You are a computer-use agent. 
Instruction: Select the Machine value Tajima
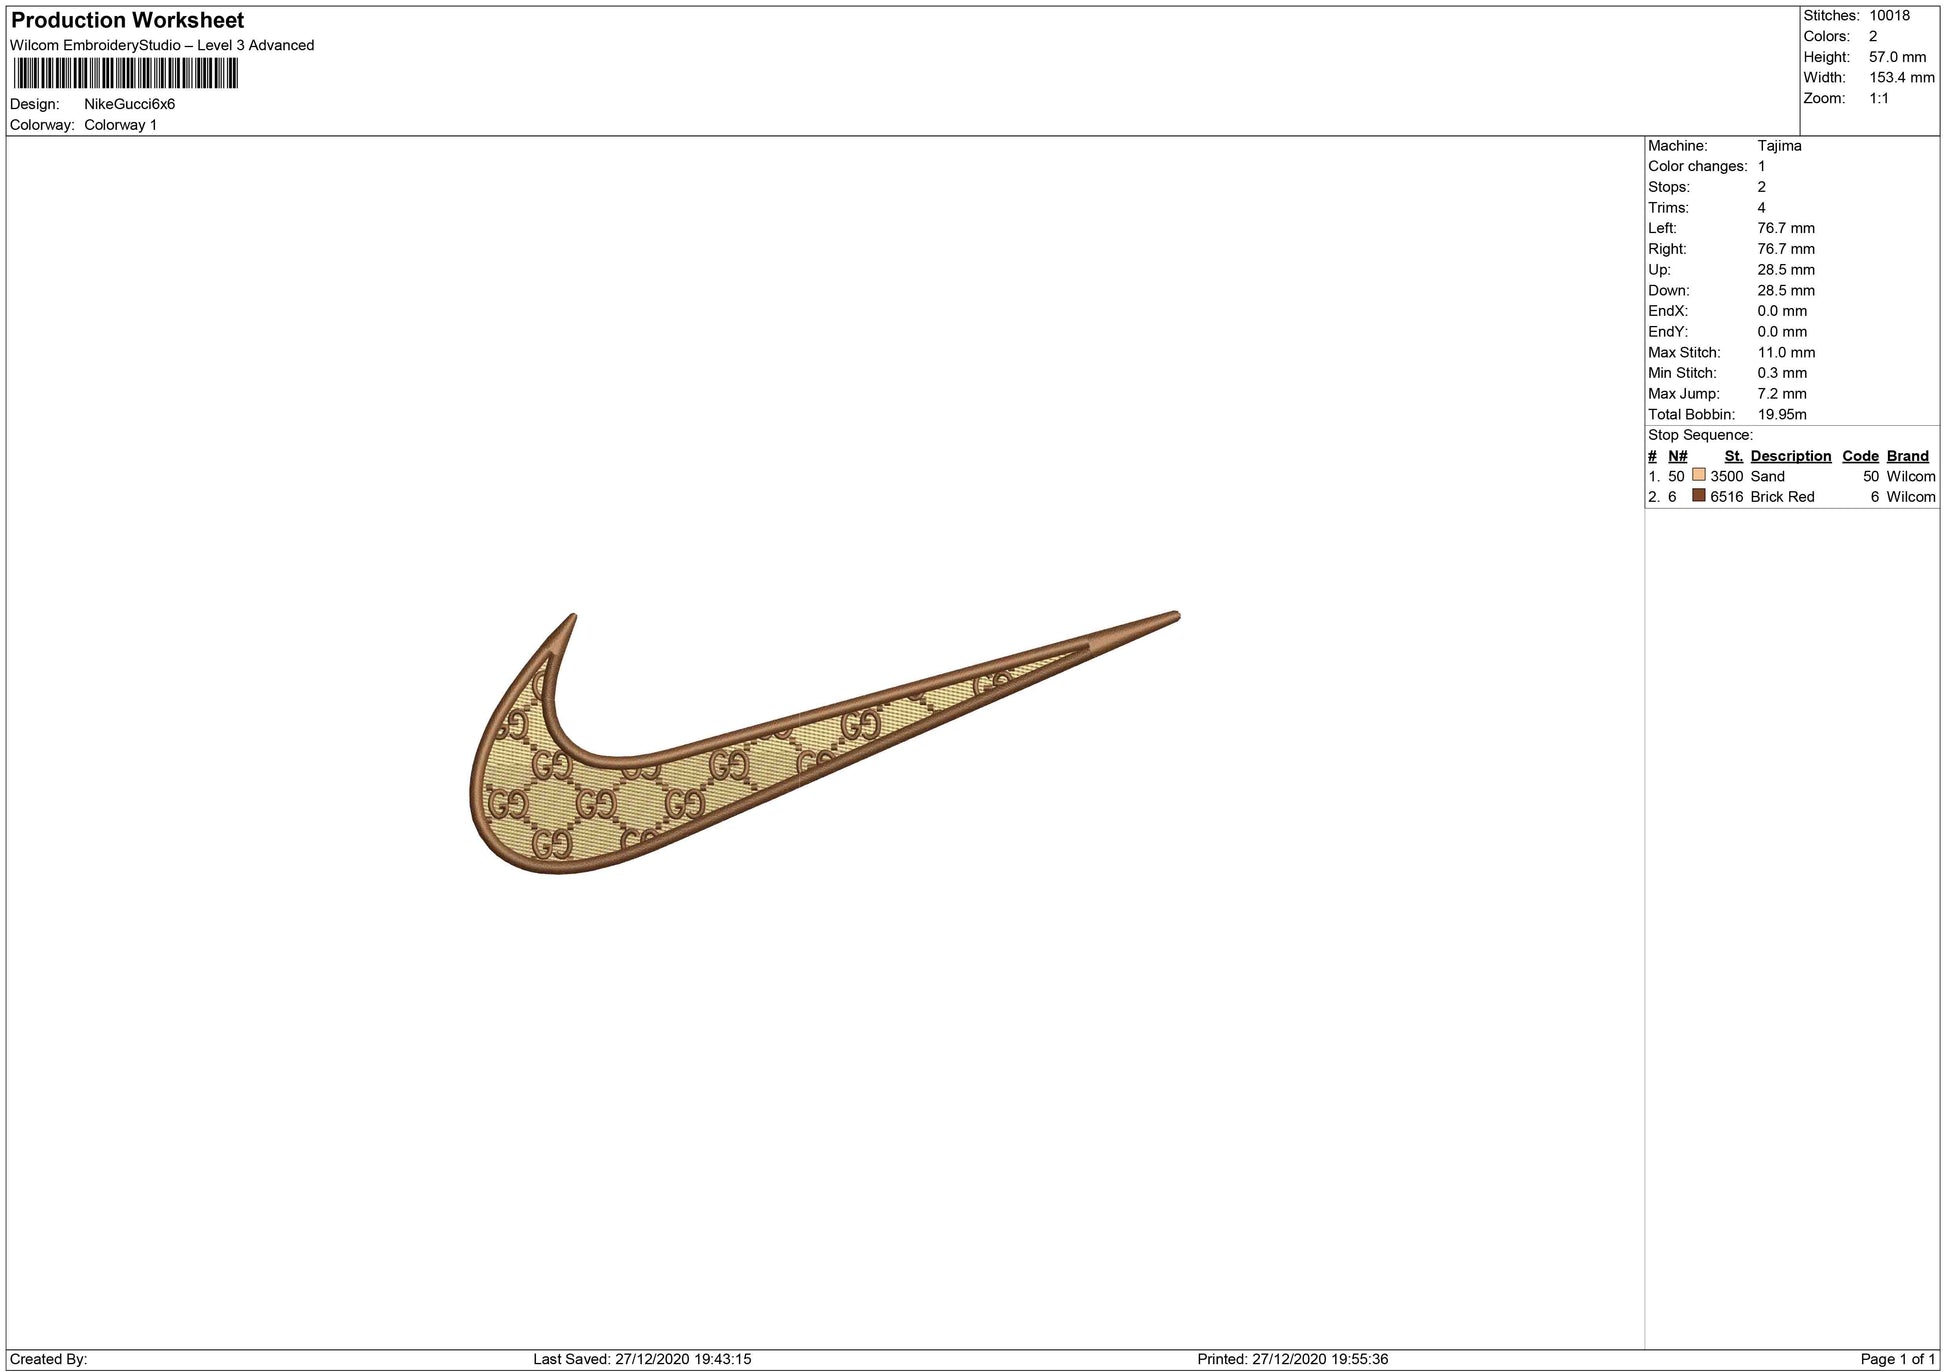1779,146
